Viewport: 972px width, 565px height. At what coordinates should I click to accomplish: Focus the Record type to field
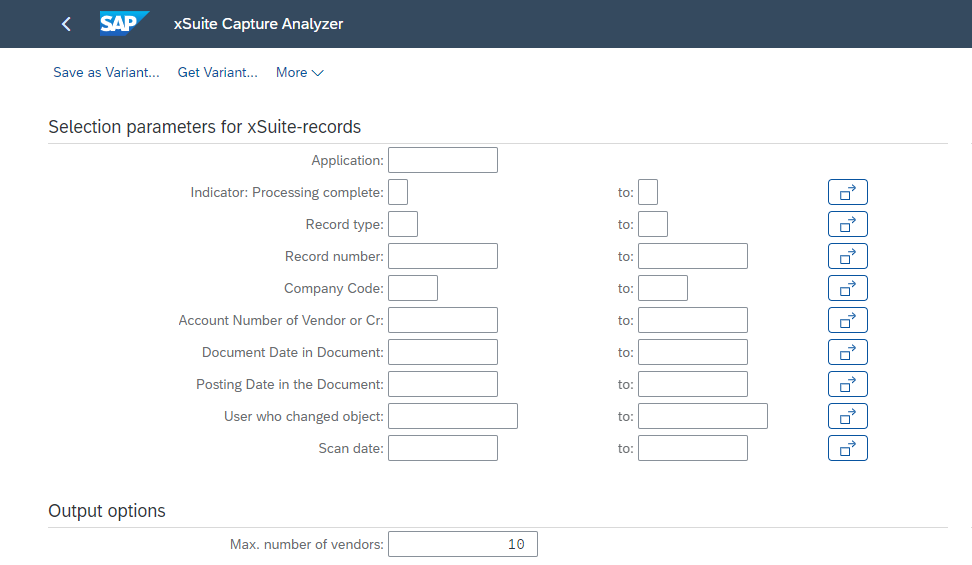click(x=653, y=224)
